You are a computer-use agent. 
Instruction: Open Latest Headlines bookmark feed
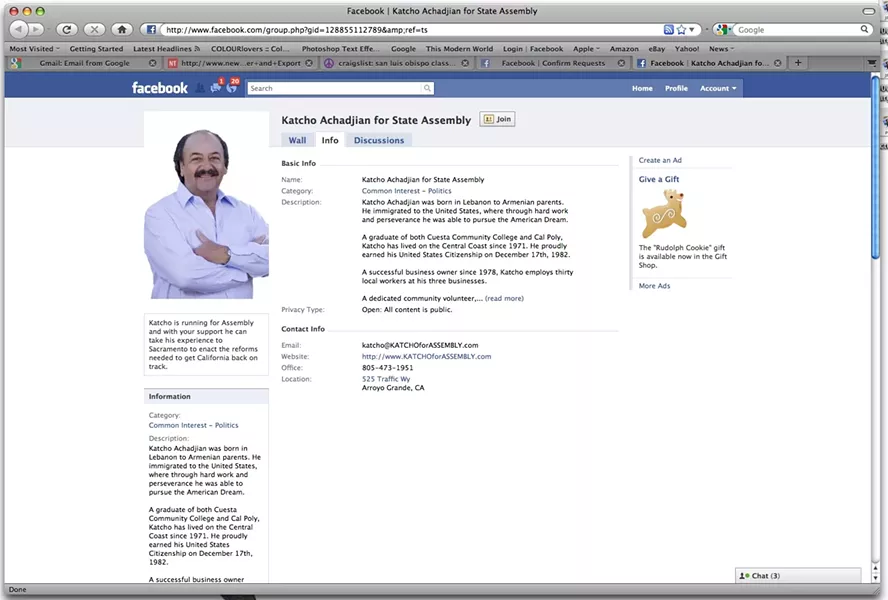click(x=166, y=49)
